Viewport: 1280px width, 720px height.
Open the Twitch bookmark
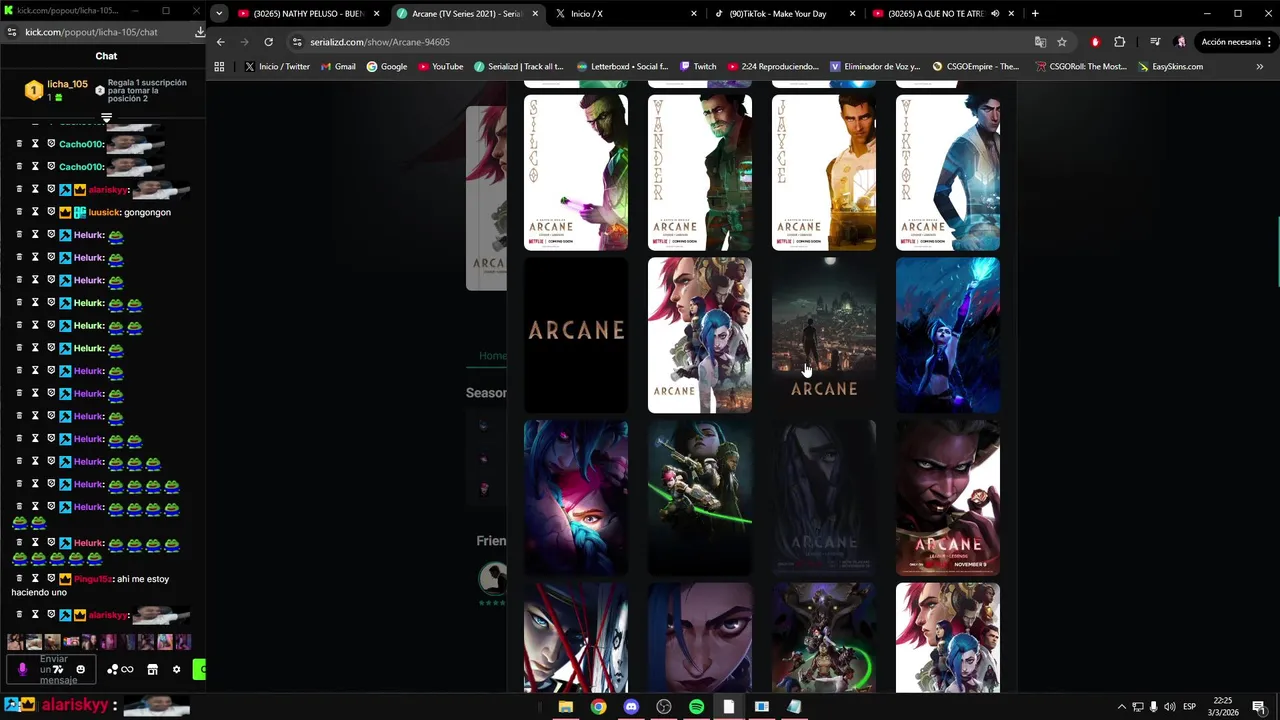point(698,67)
